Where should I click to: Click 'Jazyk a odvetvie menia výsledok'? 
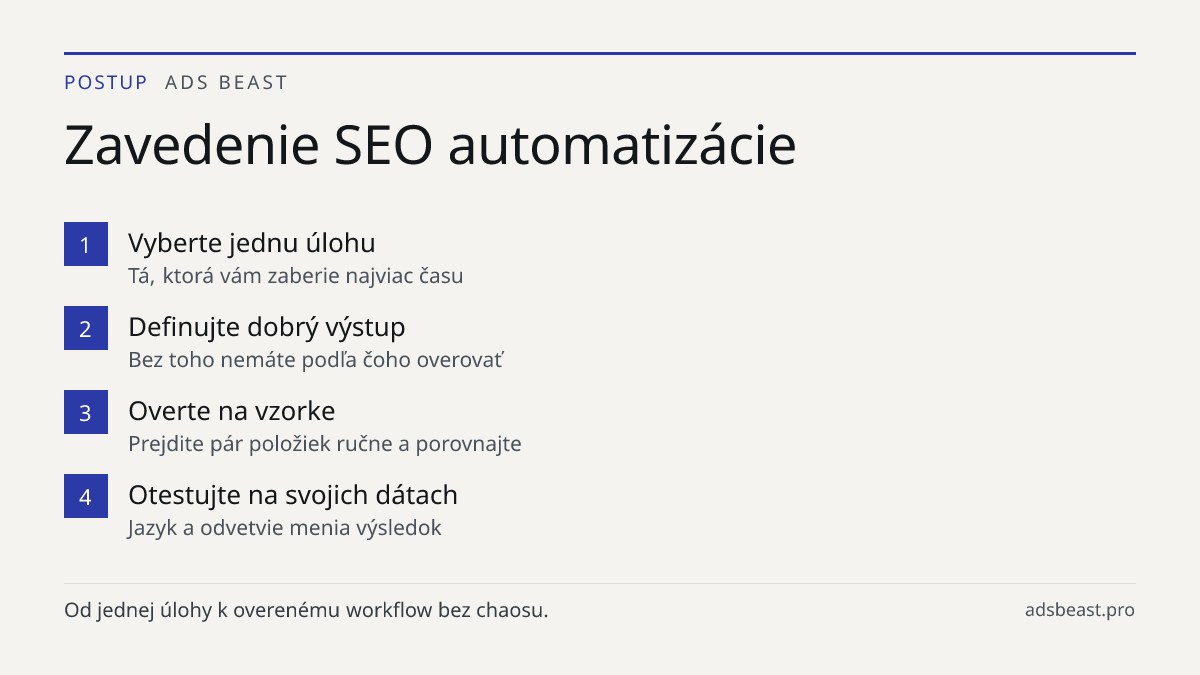285,528
